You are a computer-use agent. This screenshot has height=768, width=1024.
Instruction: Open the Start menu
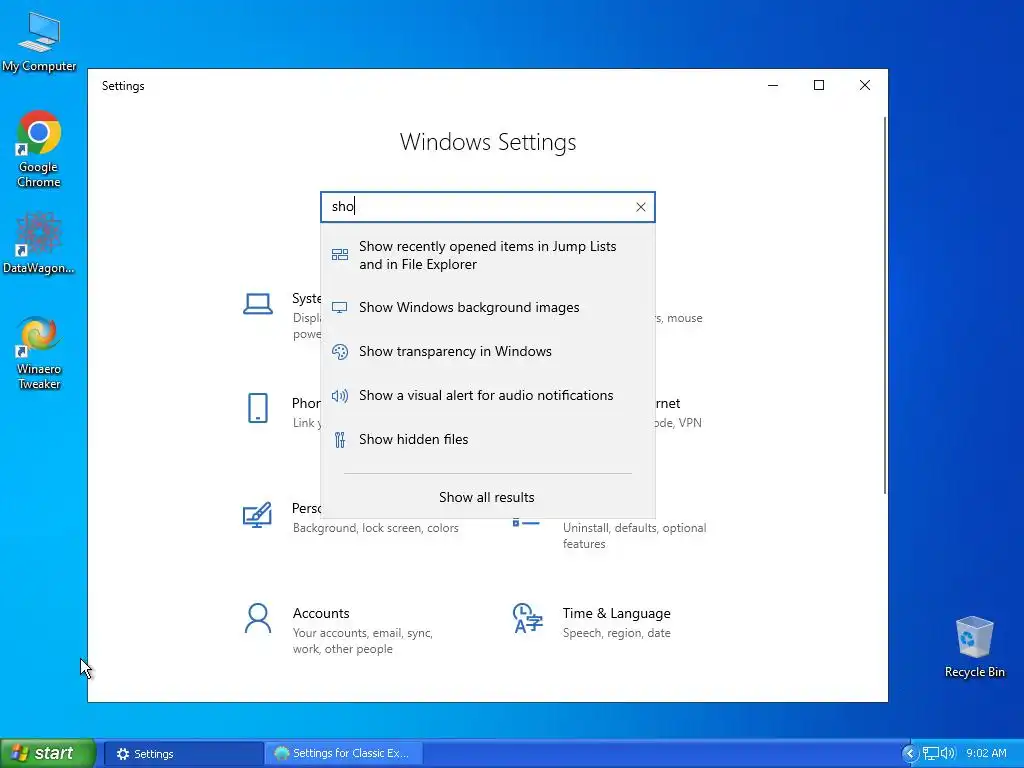48,753
